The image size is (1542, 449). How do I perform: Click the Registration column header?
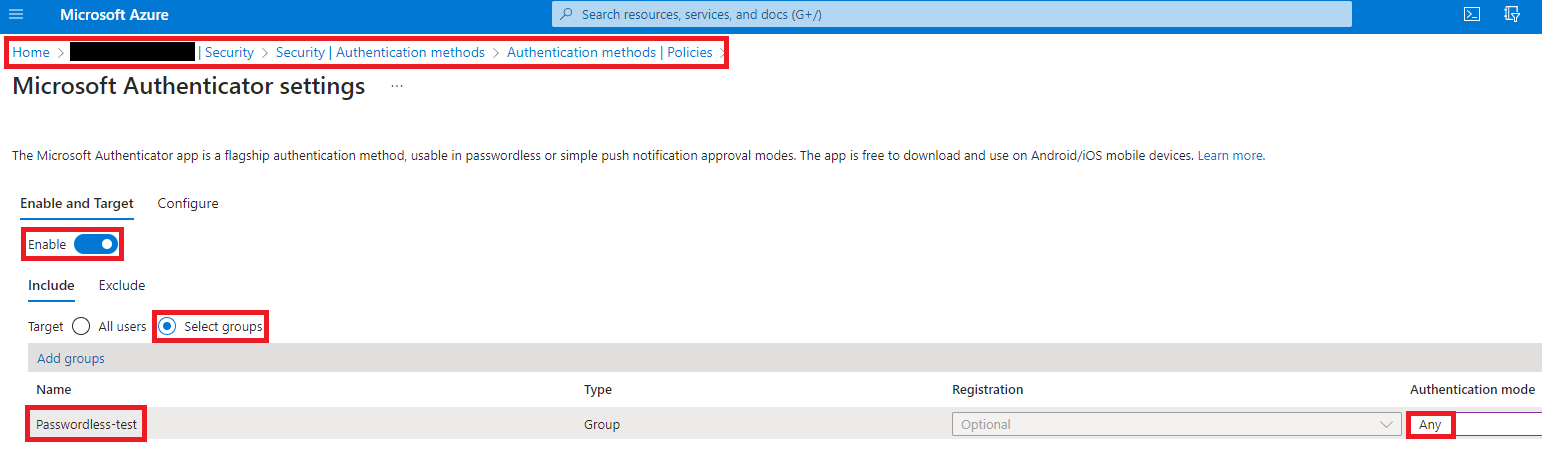(x=988, y=390)
